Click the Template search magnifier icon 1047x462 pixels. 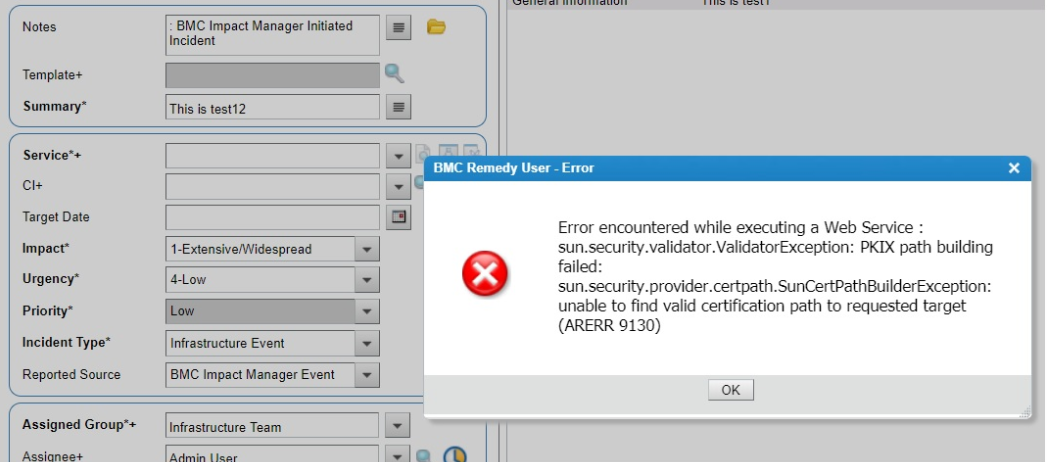point(395,73)
